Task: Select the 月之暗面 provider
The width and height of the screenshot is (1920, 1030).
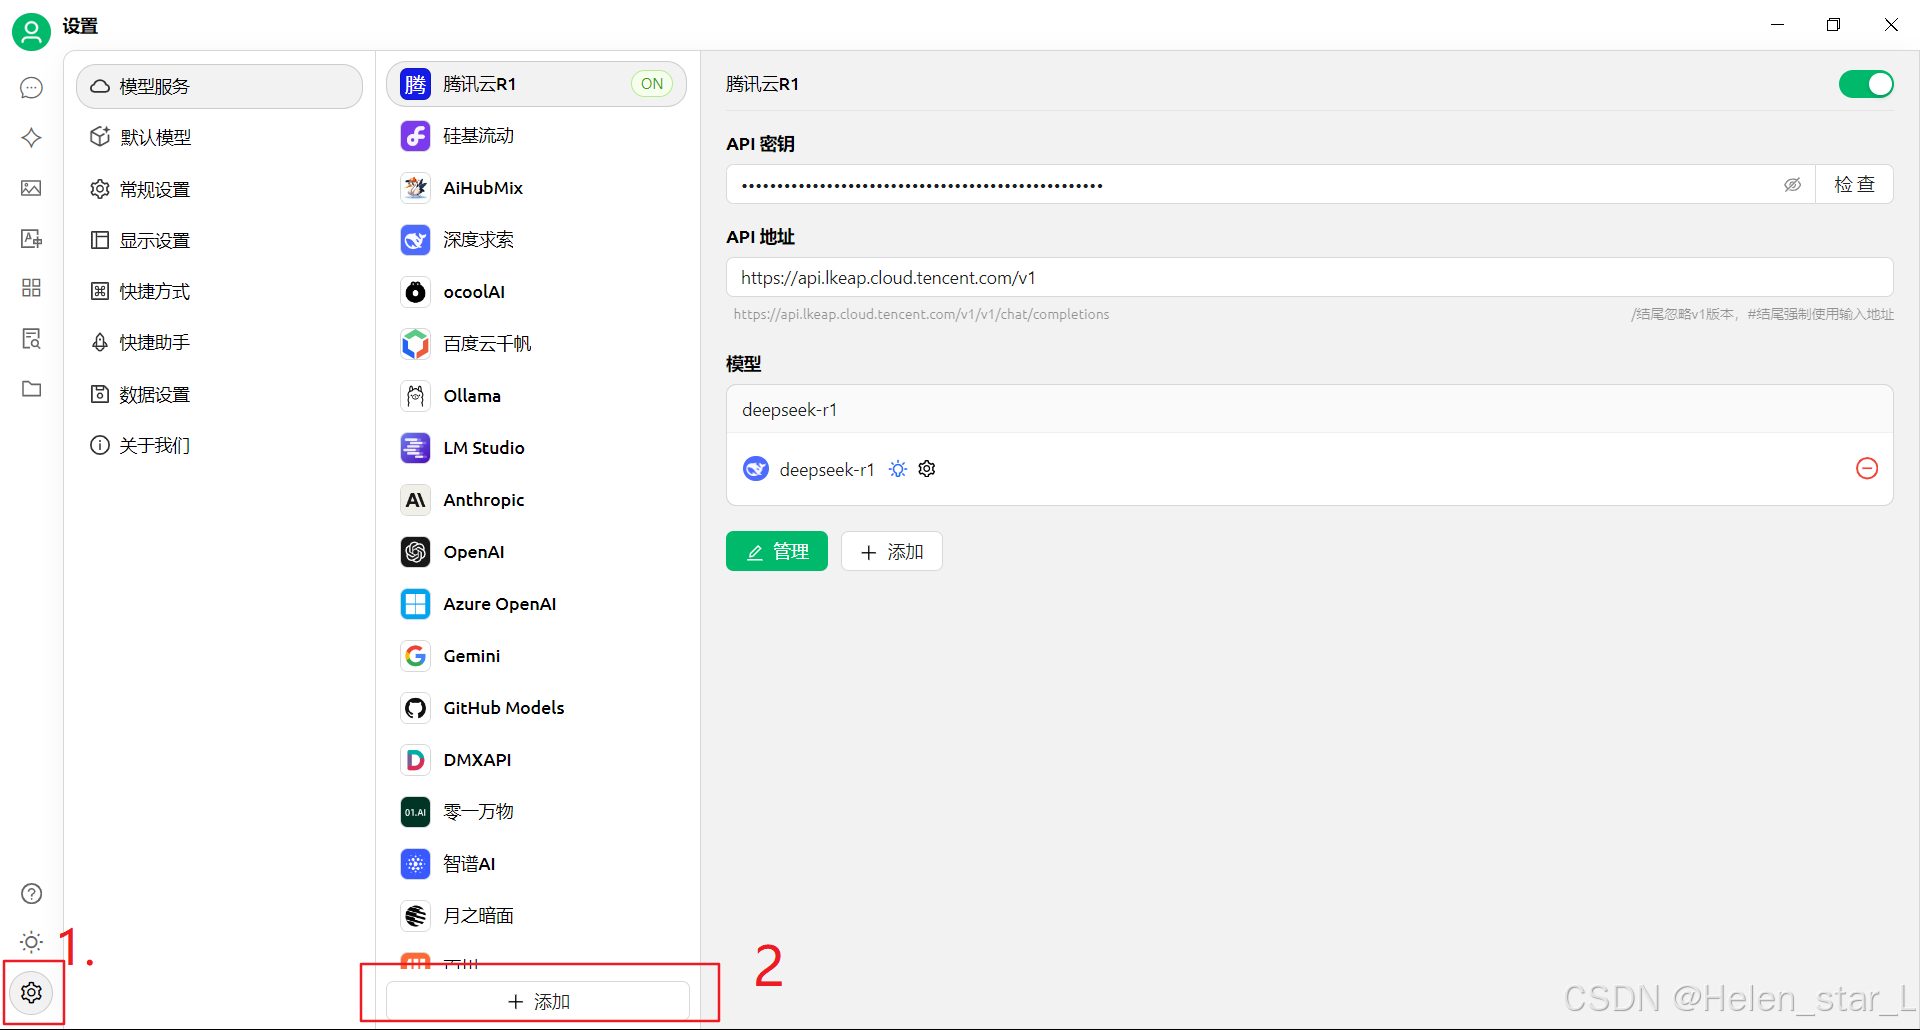Action: (536, 916)
